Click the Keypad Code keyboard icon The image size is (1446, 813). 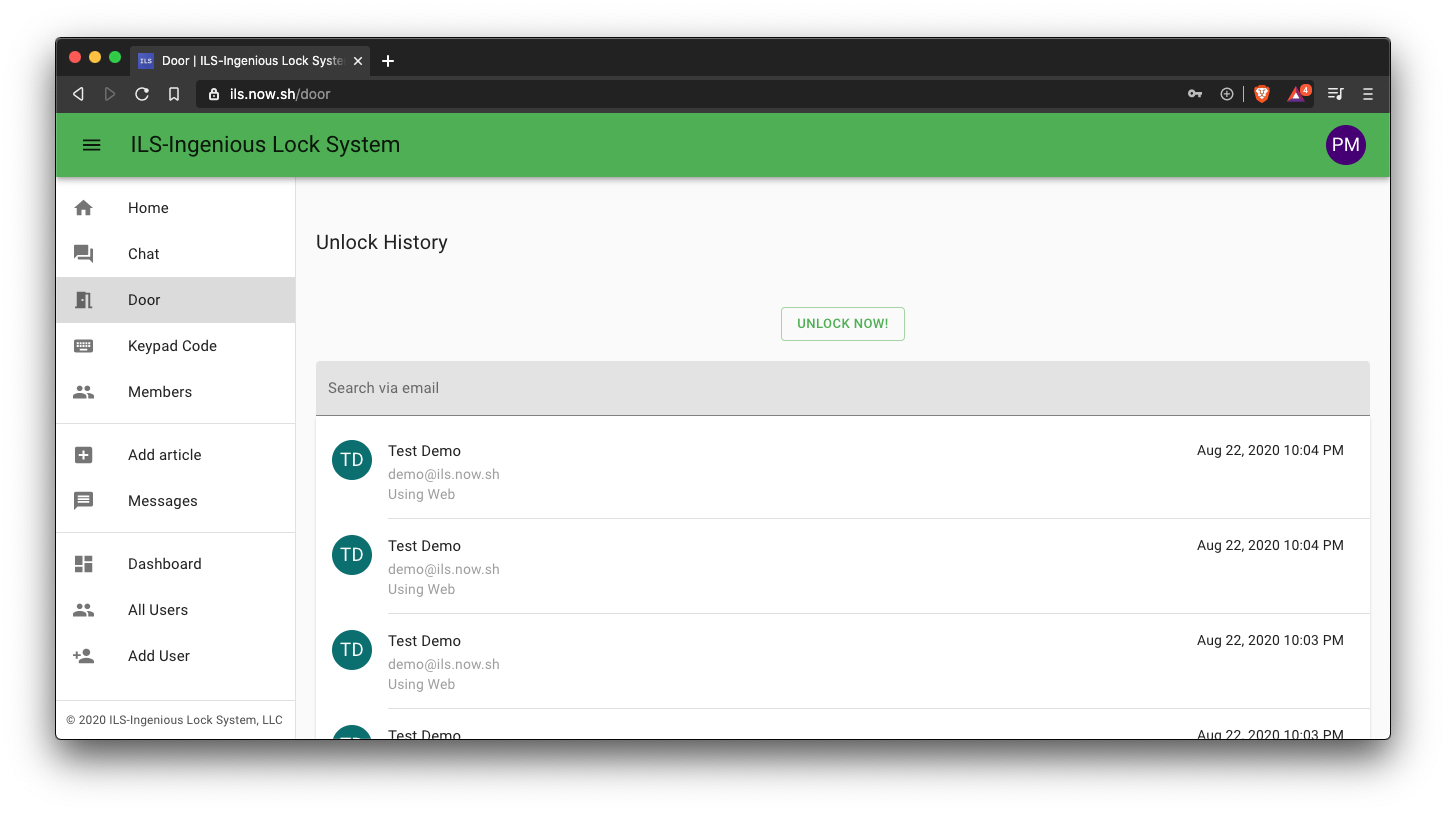click(x=84, y=346)
